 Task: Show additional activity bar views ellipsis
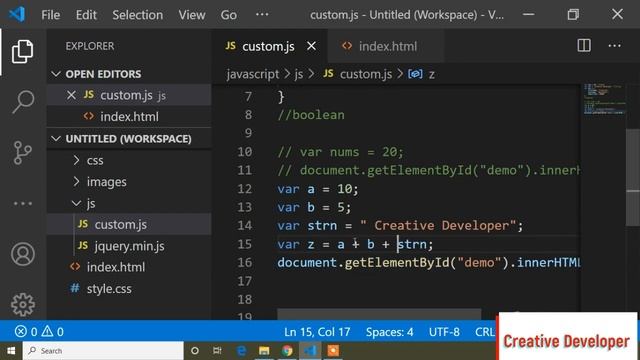pos(22,203)
